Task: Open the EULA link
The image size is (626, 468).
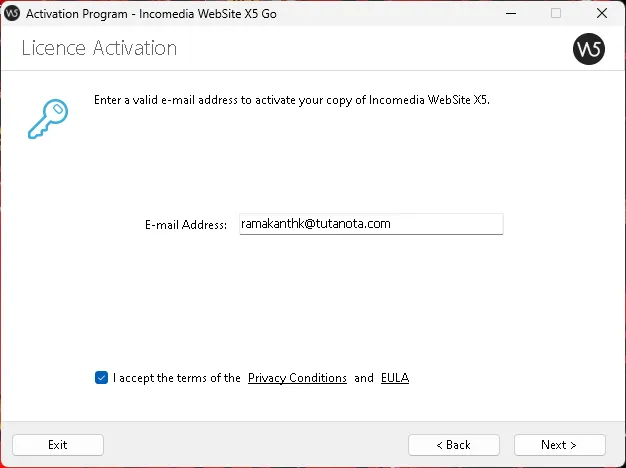Action: (395, 378)
